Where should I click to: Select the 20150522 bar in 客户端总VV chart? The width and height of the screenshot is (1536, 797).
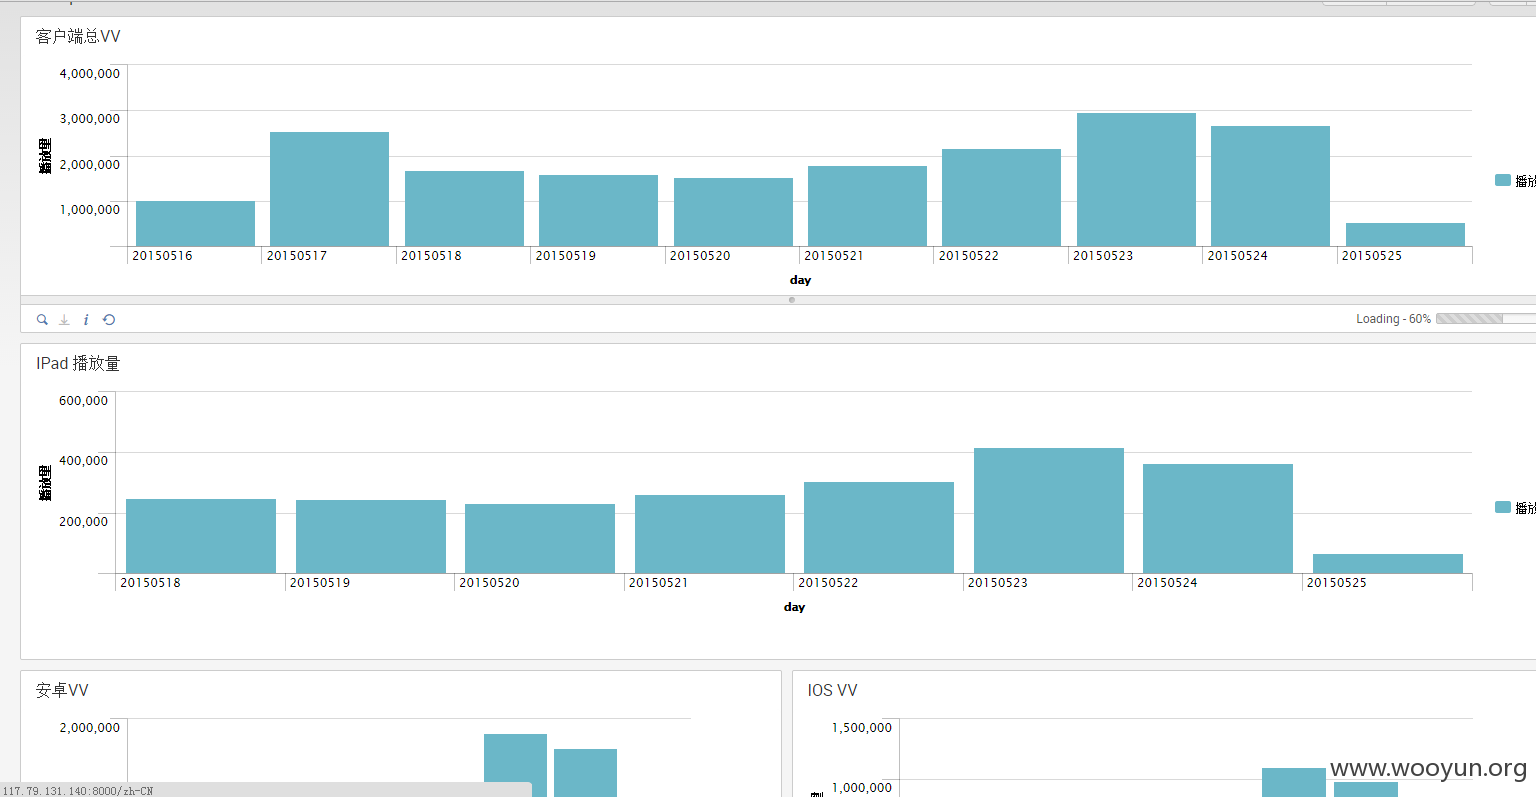[1001, 197]
